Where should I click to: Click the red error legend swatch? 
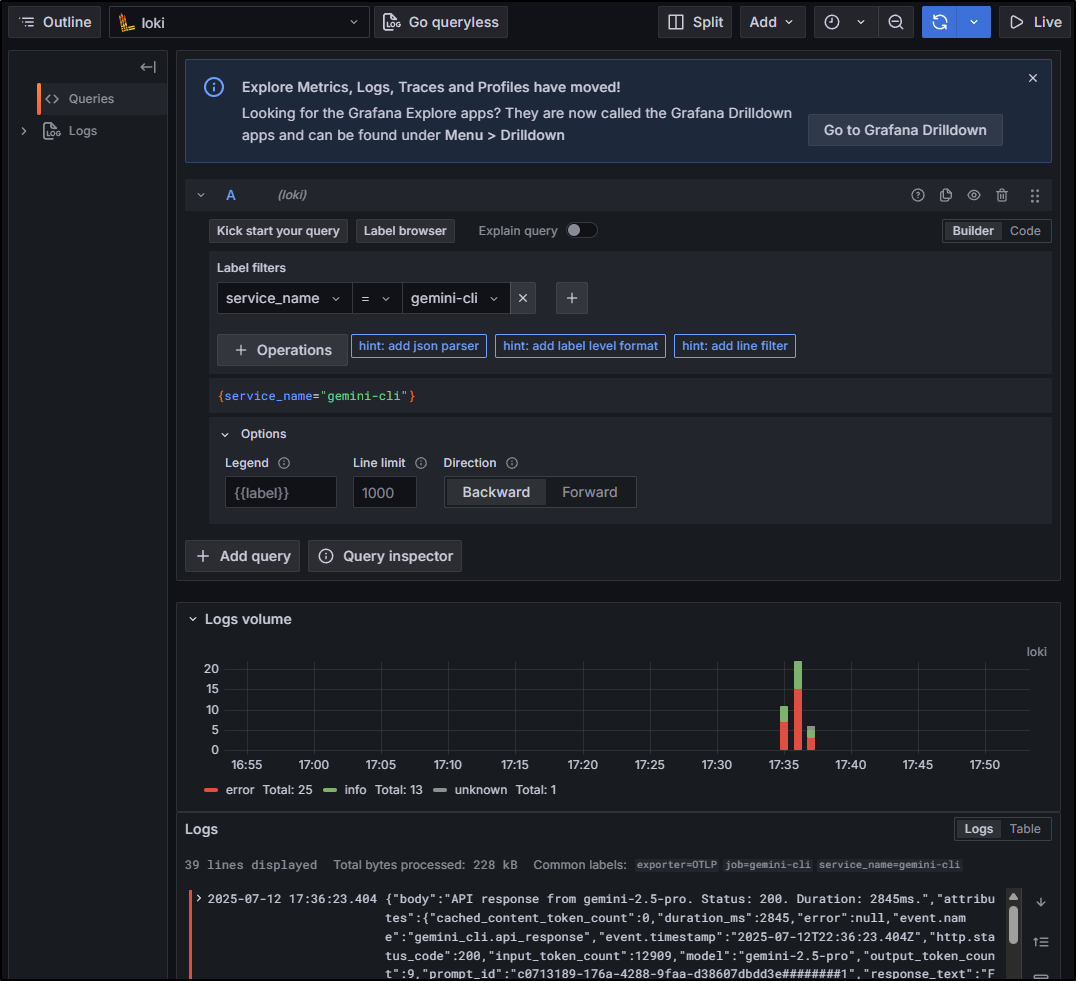click(x=211, y=790)
